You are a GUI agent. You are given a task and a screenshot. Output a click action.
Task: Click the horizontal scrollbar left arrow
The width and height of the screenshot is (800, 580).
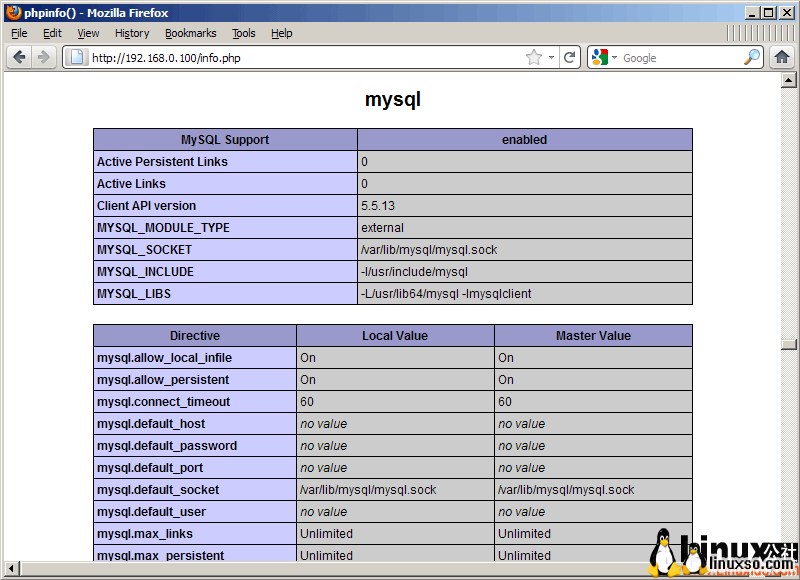(11, 569)
